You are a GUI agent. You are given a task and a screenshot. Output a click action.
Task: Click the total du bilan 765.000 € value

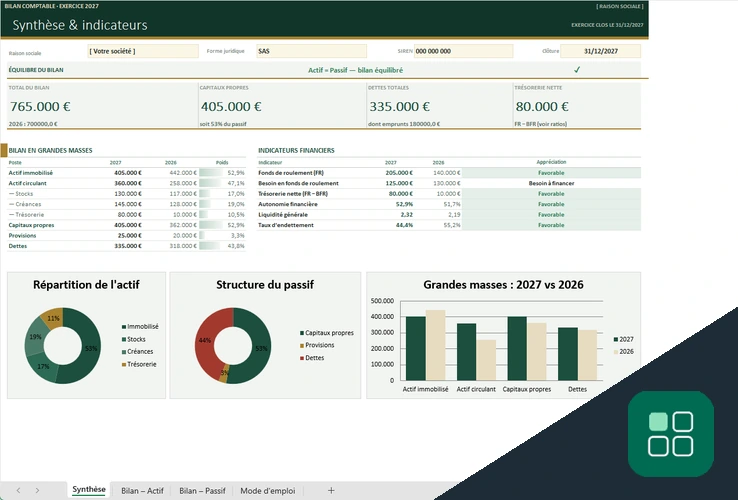tap(40, 106)
